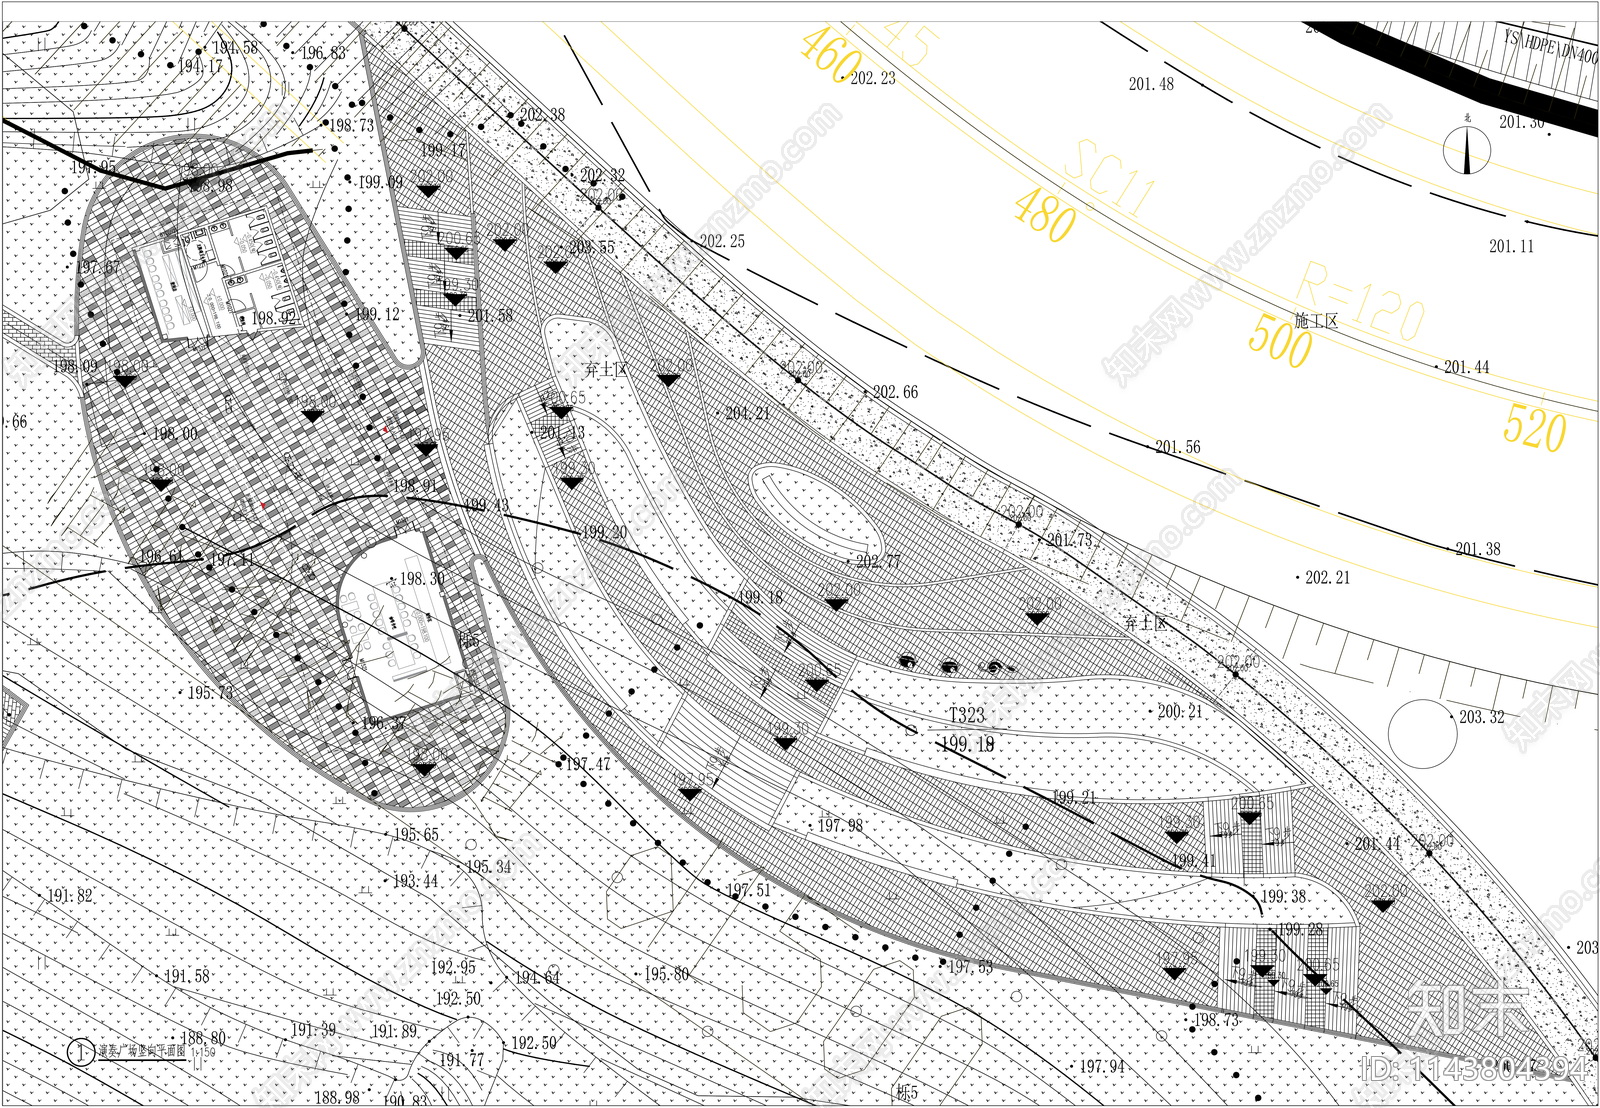
Task: Click elevation point 191.39
Action: pyautogui.click(x=313, y=1030)
